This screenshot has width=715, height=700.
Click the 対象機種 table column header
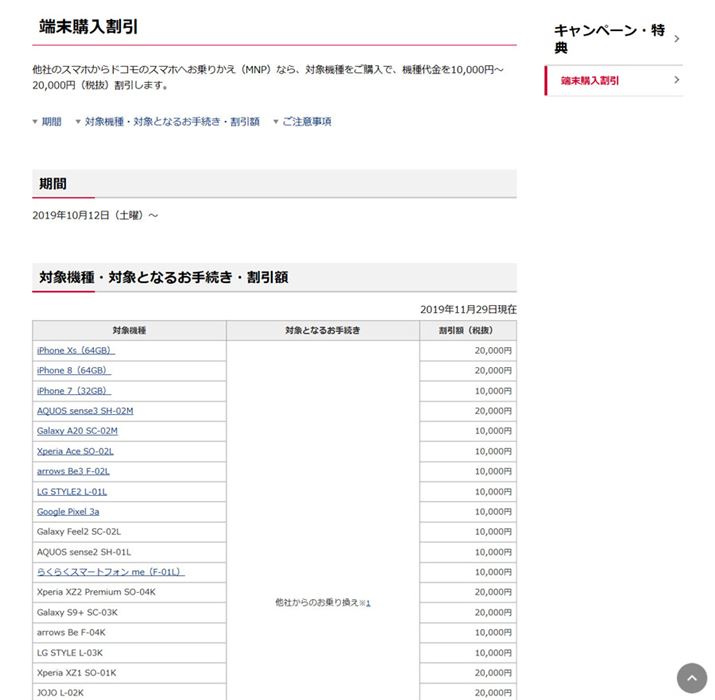[129, 330]
